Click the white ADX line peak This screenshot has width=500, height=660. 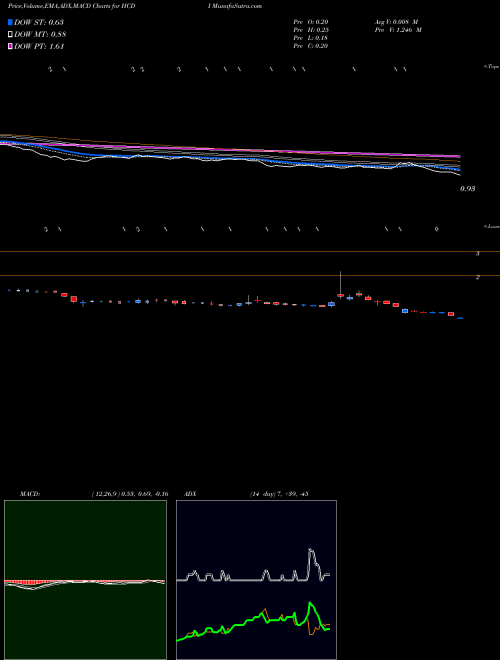click(x=311, y=551)
